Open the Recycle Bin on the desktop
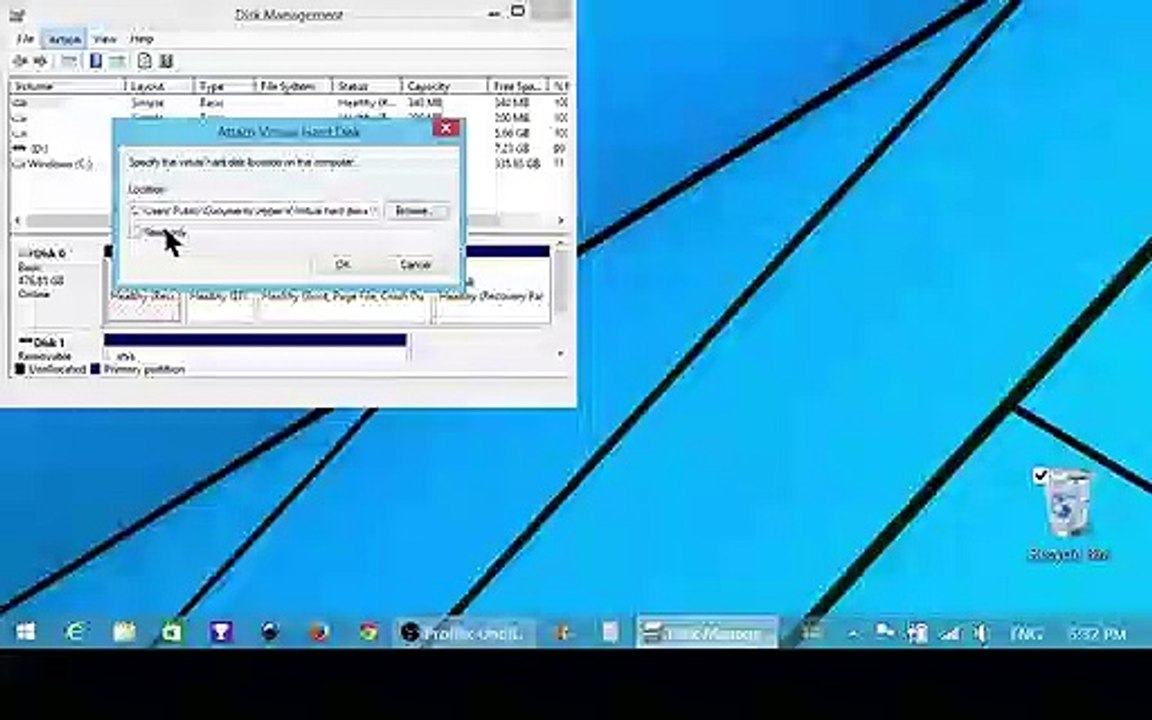This screenshot has width=1152, height=720. click(x=1068, y=514)
